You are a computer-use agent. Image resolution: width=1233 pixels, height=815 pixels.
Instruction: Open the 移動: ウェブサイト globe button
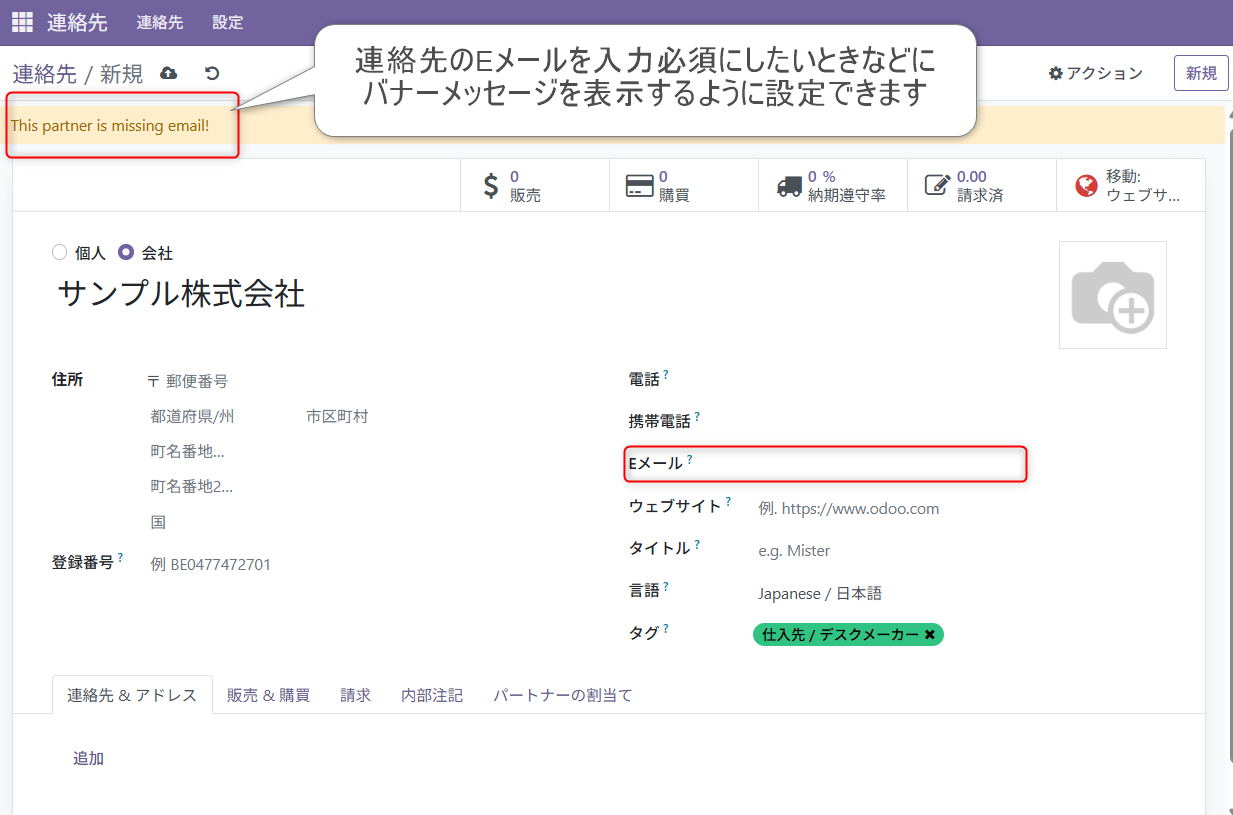[x=1130, y=186]
